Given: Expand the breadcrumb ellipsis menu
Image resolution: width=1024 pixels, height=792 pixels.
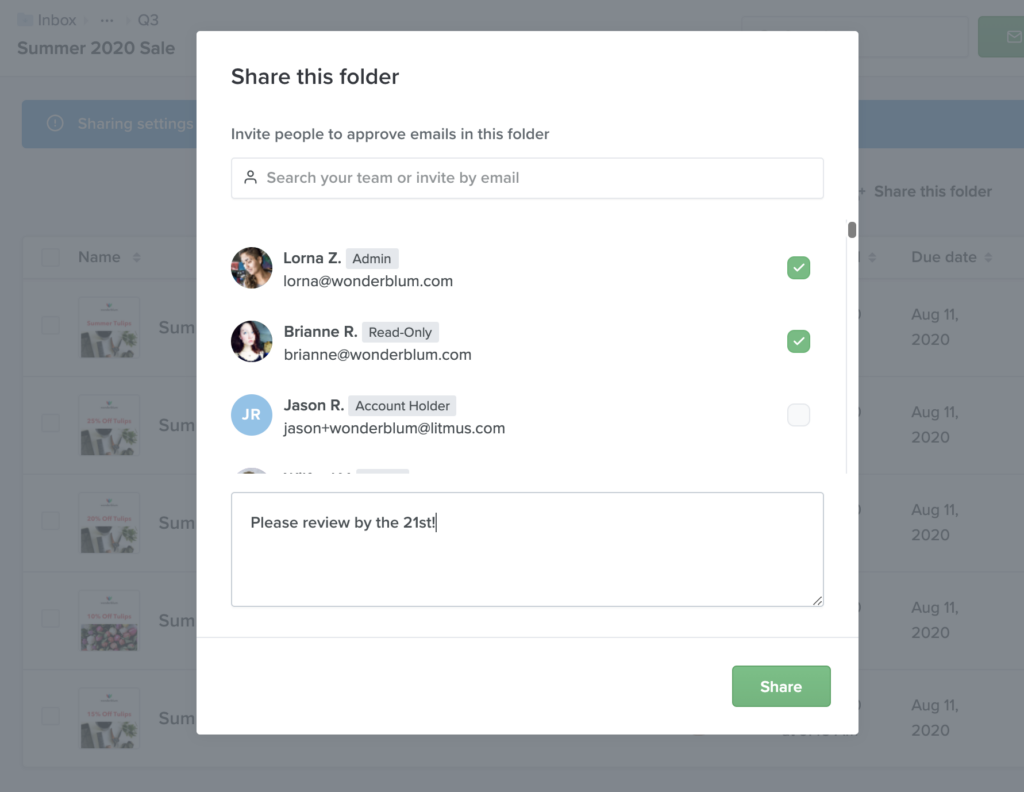Looking at the screenshot, I should point(106,19).
